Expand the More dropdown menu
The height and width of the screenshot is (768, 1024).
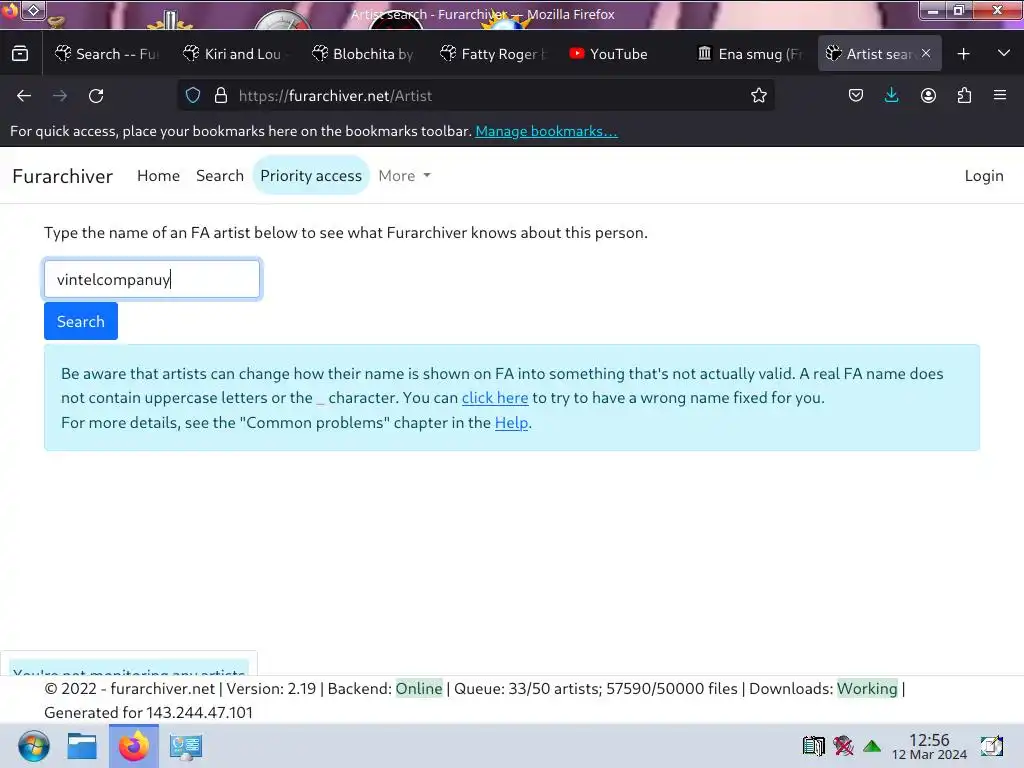point(404,176)
